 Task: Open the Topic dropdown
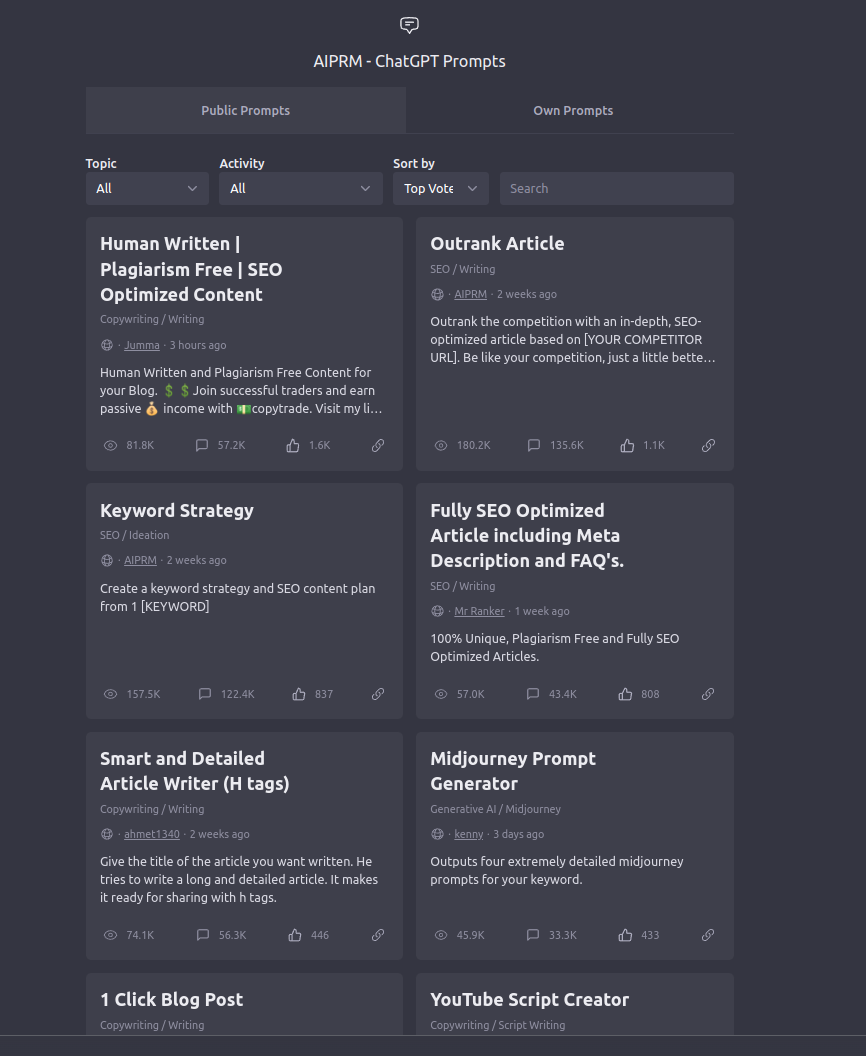tap(147, 188)
